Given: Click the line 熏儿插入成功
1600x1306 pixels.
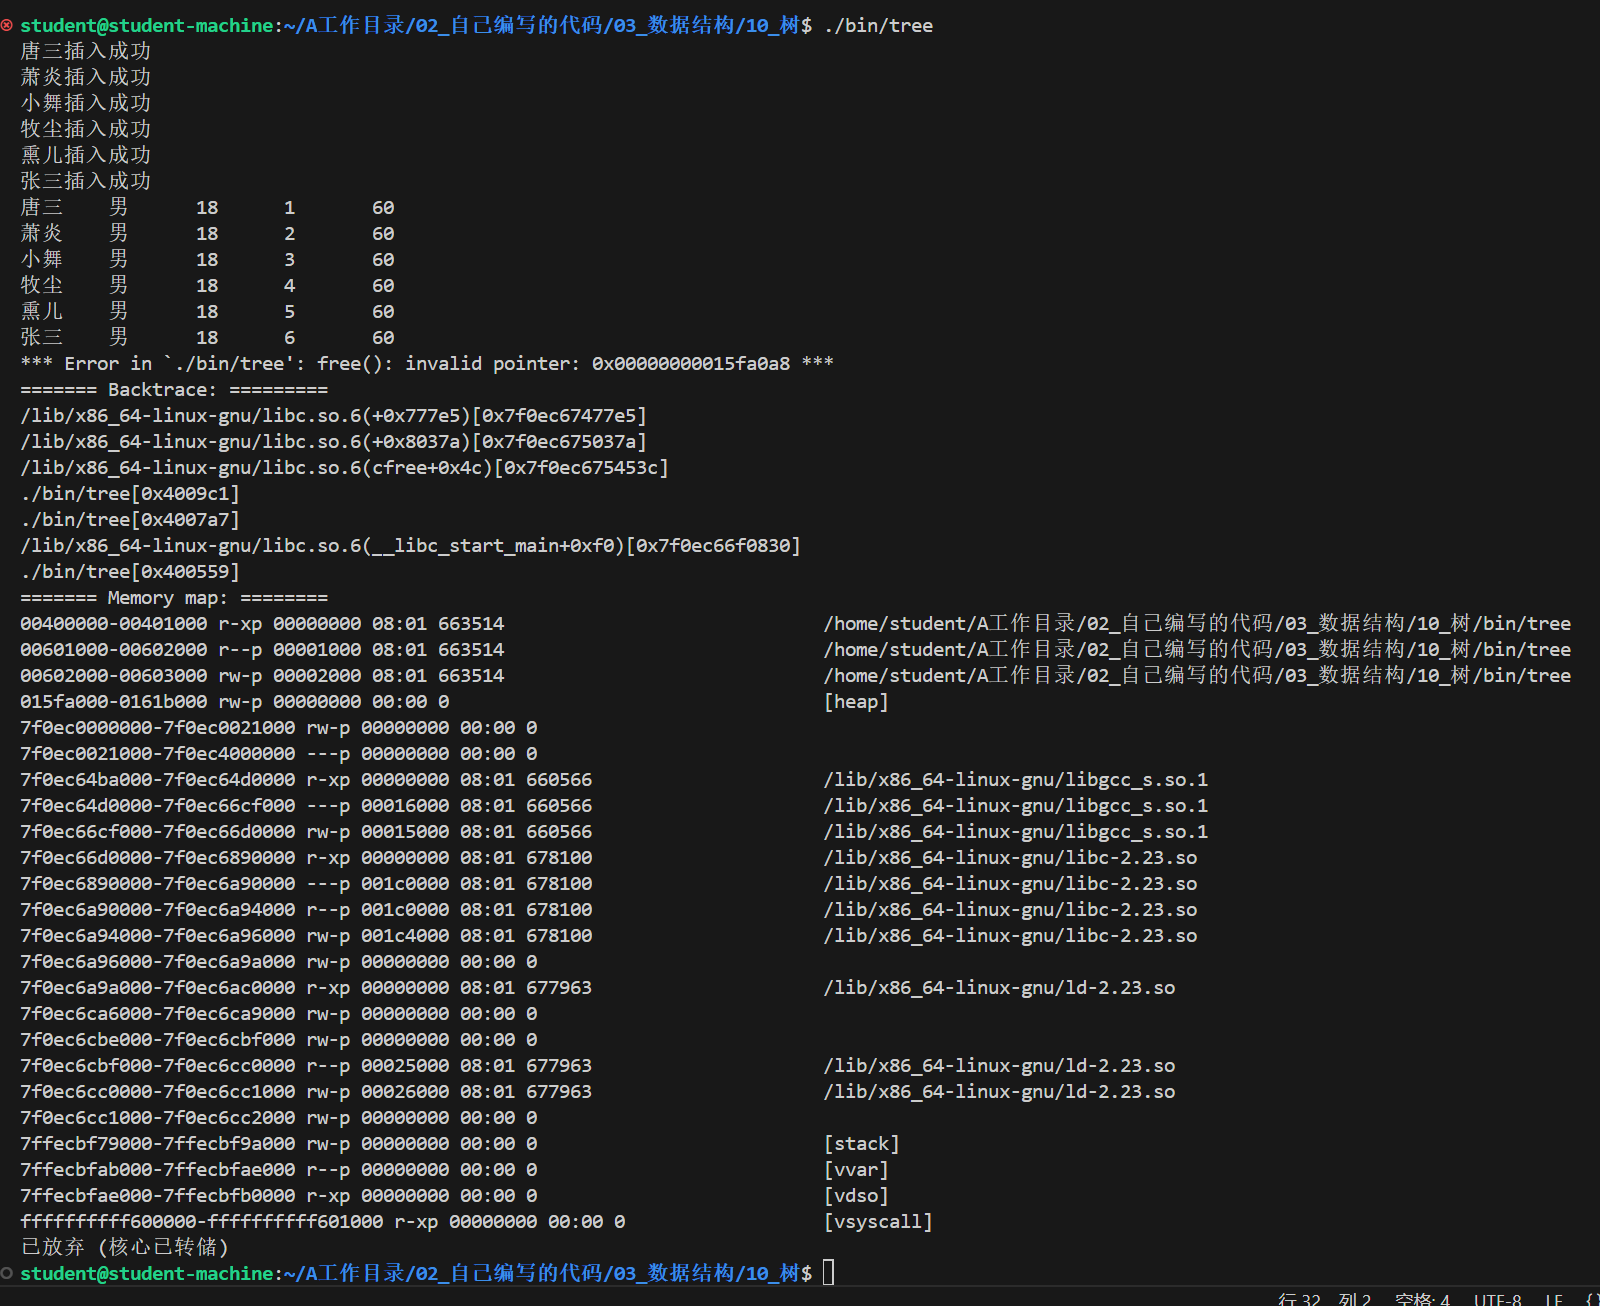Looking at the screenshot, I should coord(86,155).
